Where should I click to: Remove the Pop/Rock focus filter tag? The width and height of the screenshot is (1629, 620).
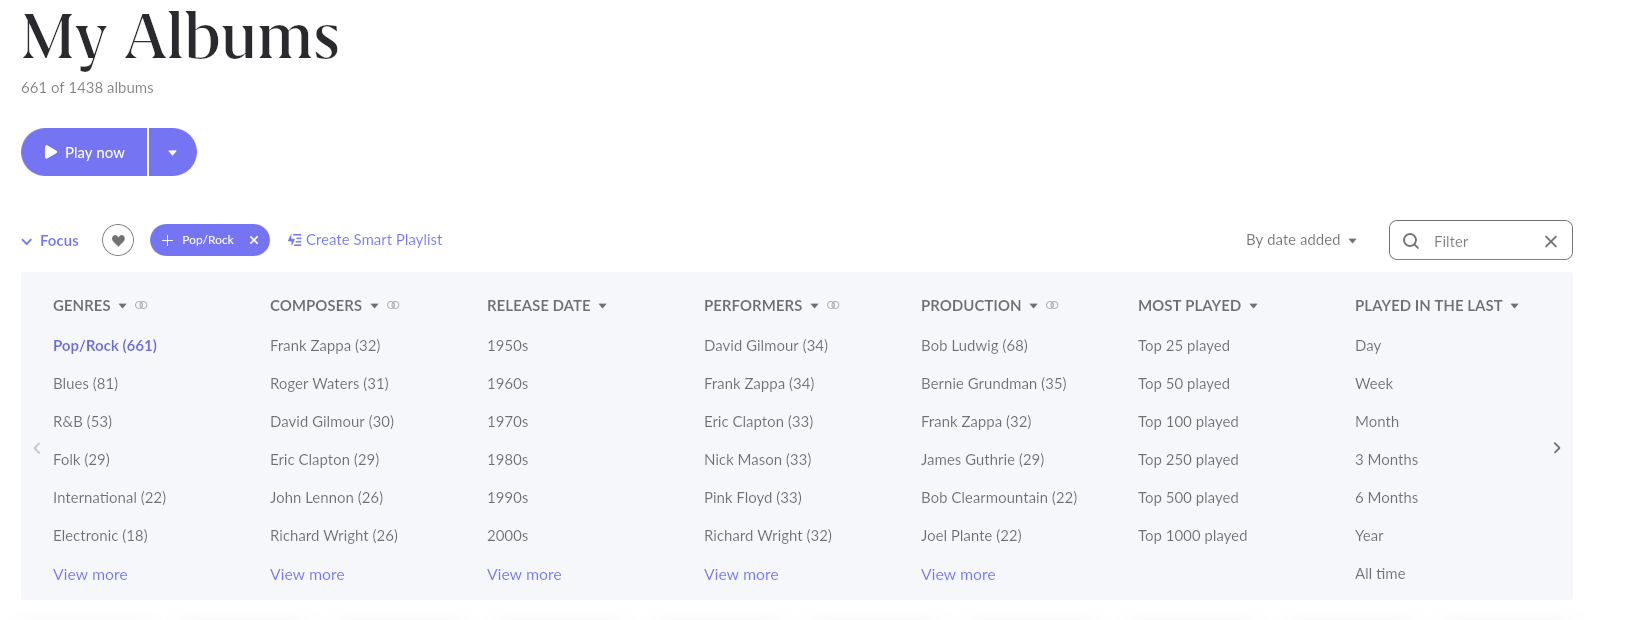pos(254,240)
